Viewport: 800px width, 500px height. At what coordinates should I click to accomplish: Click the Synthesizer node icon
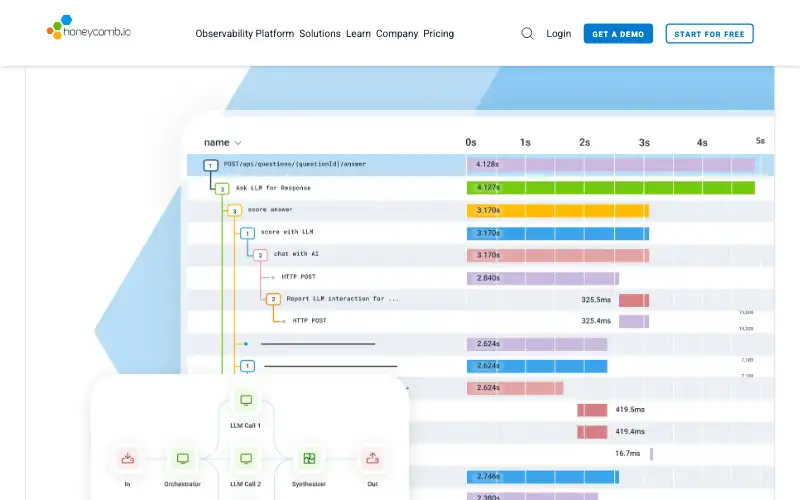(x=309, y=459)
